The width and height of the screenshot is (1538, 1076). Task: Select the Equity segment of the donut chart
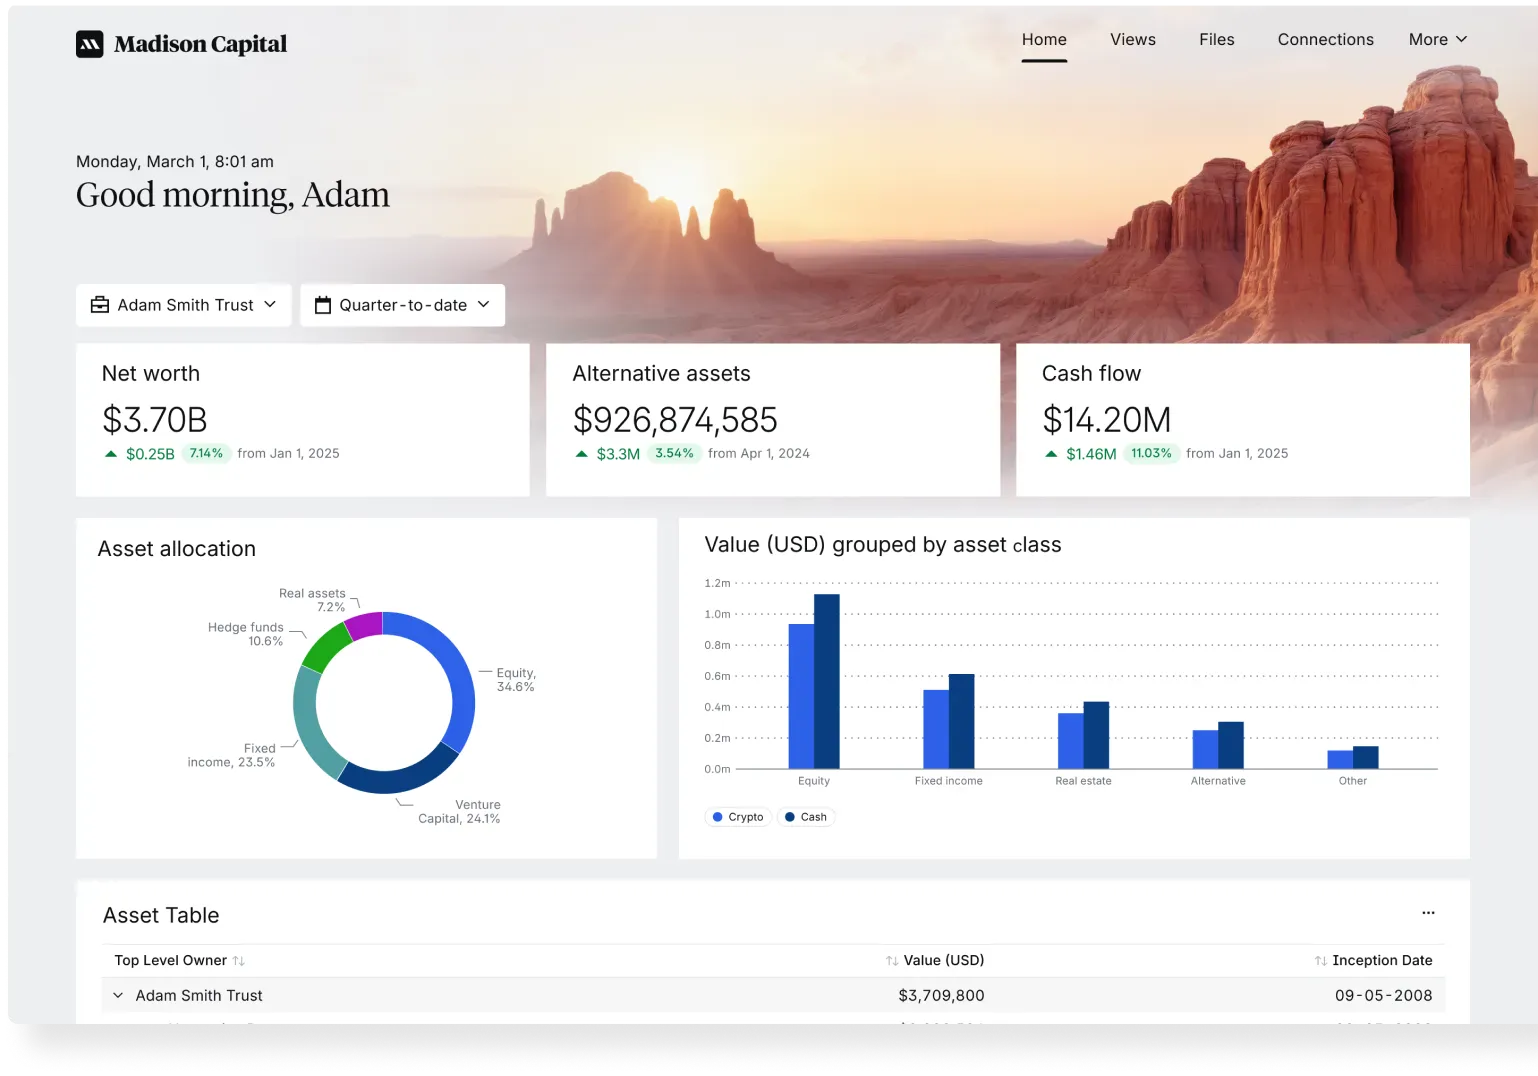coord(455,670)
